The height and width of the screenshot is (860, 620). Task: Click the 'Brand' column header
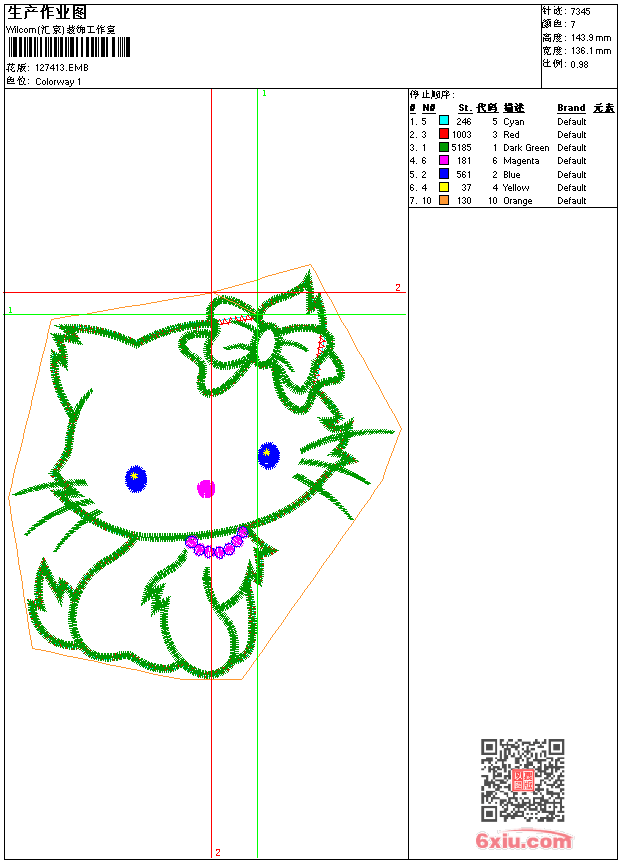(571, 108)
